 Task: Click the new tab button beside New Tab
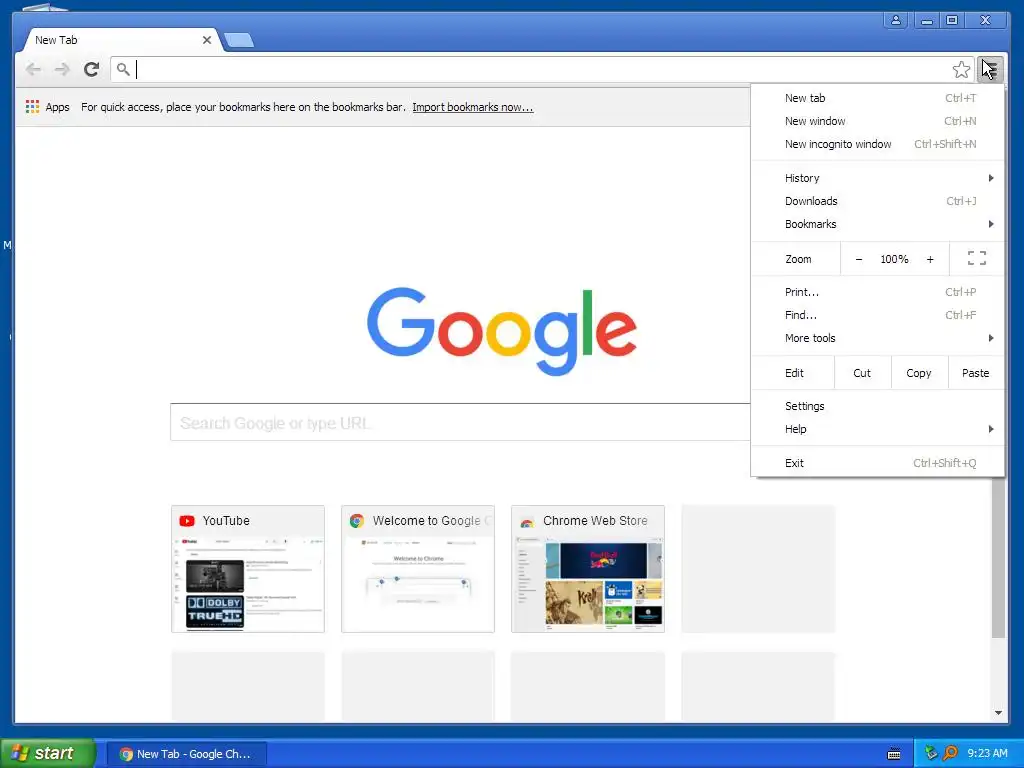(x=239, y=40)
